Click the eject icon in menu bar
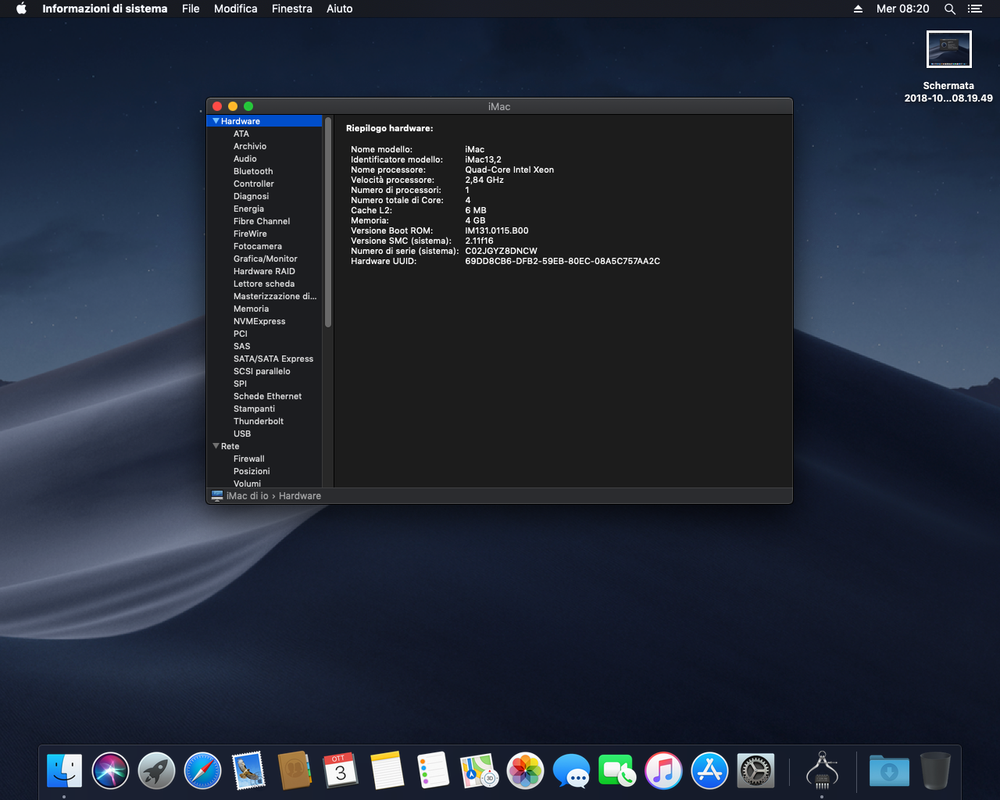This screenshot has width=1000, height=800. click(x=858, y=9)
